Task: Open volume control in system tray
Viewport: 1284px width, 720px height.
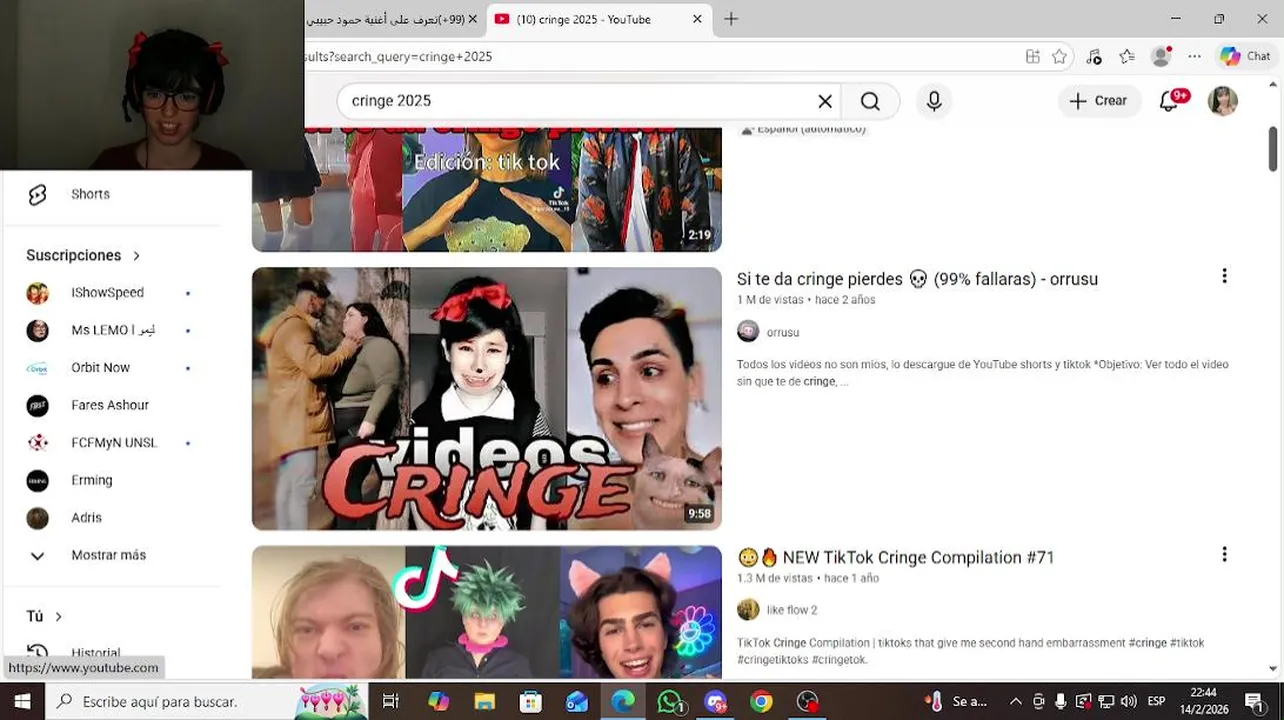Action: pyautogui.click(x=1129, y=701)
